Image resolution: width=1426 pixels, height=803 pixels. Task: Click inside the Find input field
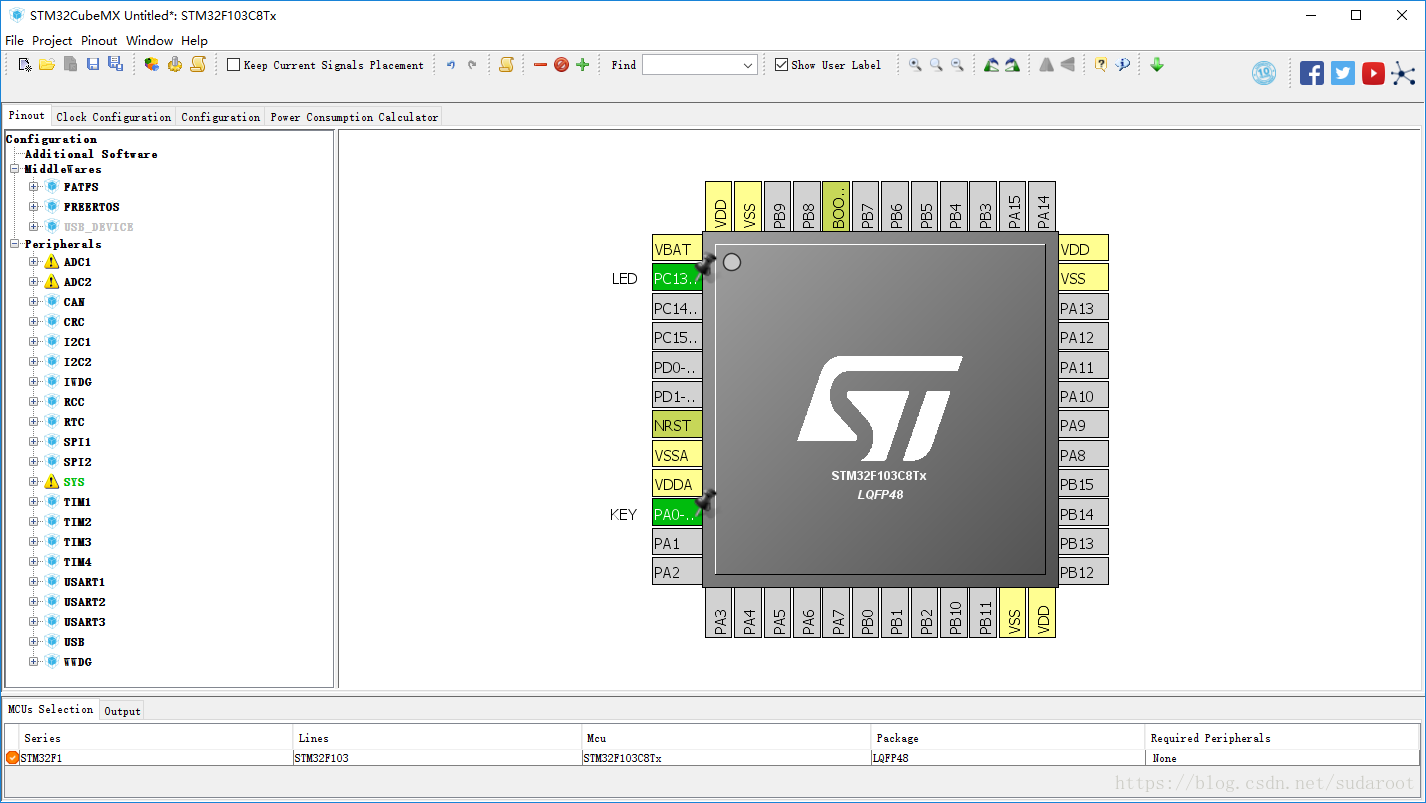tap(691, 65)
